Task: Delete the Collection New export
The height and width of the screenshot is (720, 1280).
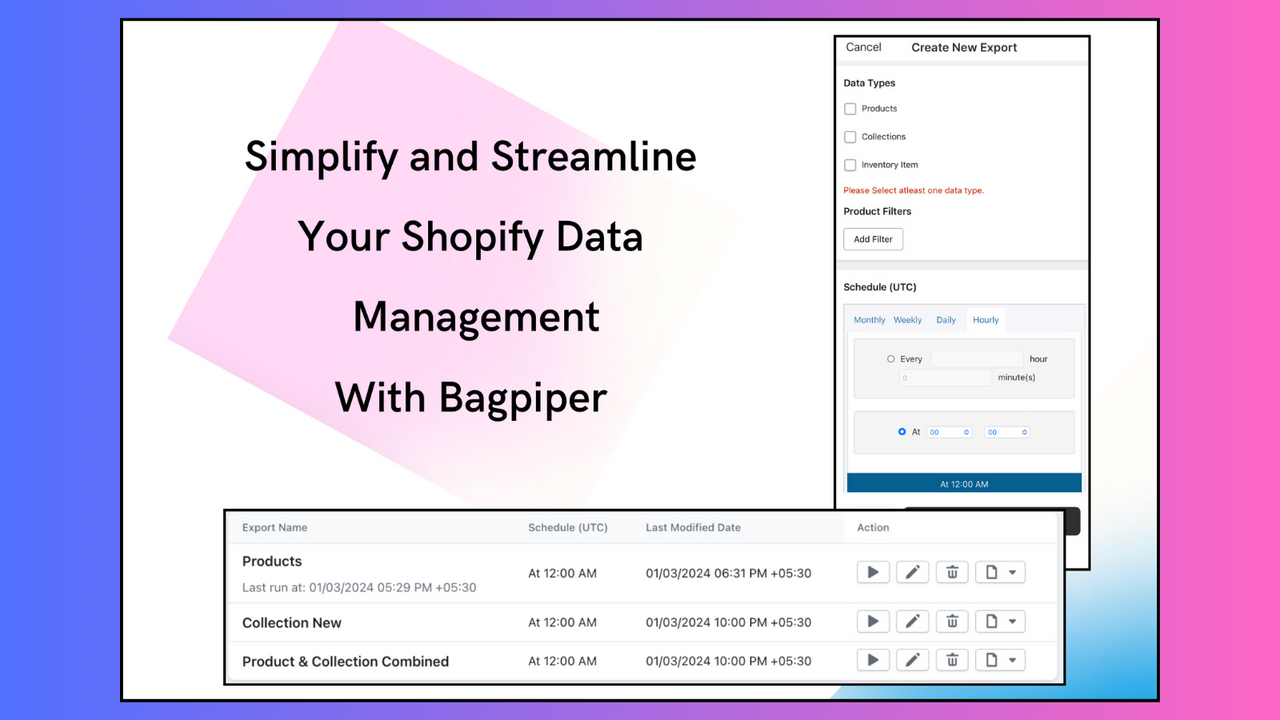Action: [x=952, y=622]
